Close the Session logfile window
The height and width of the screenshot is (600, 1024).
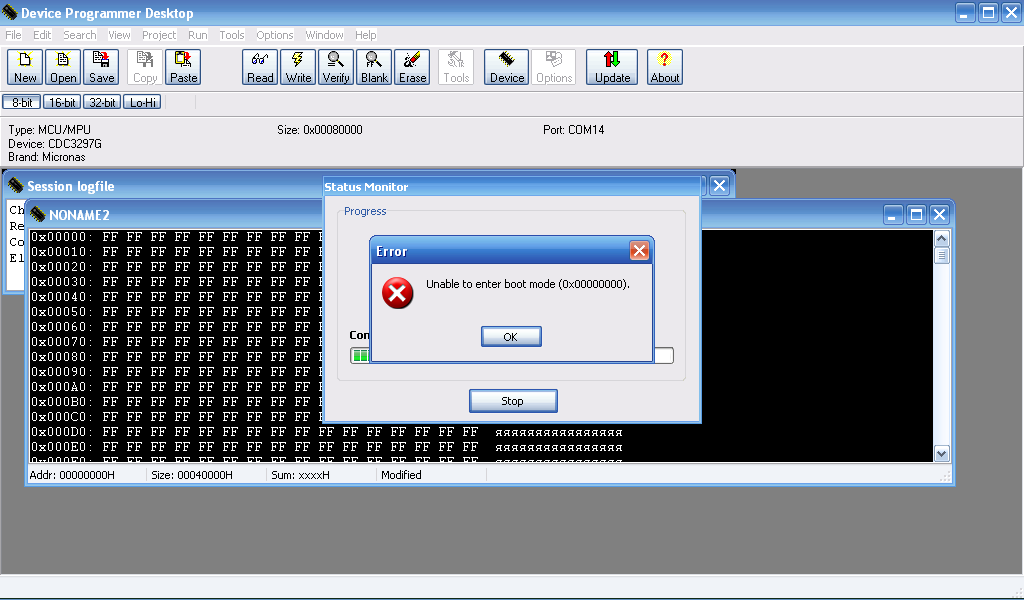coord(719,186)
